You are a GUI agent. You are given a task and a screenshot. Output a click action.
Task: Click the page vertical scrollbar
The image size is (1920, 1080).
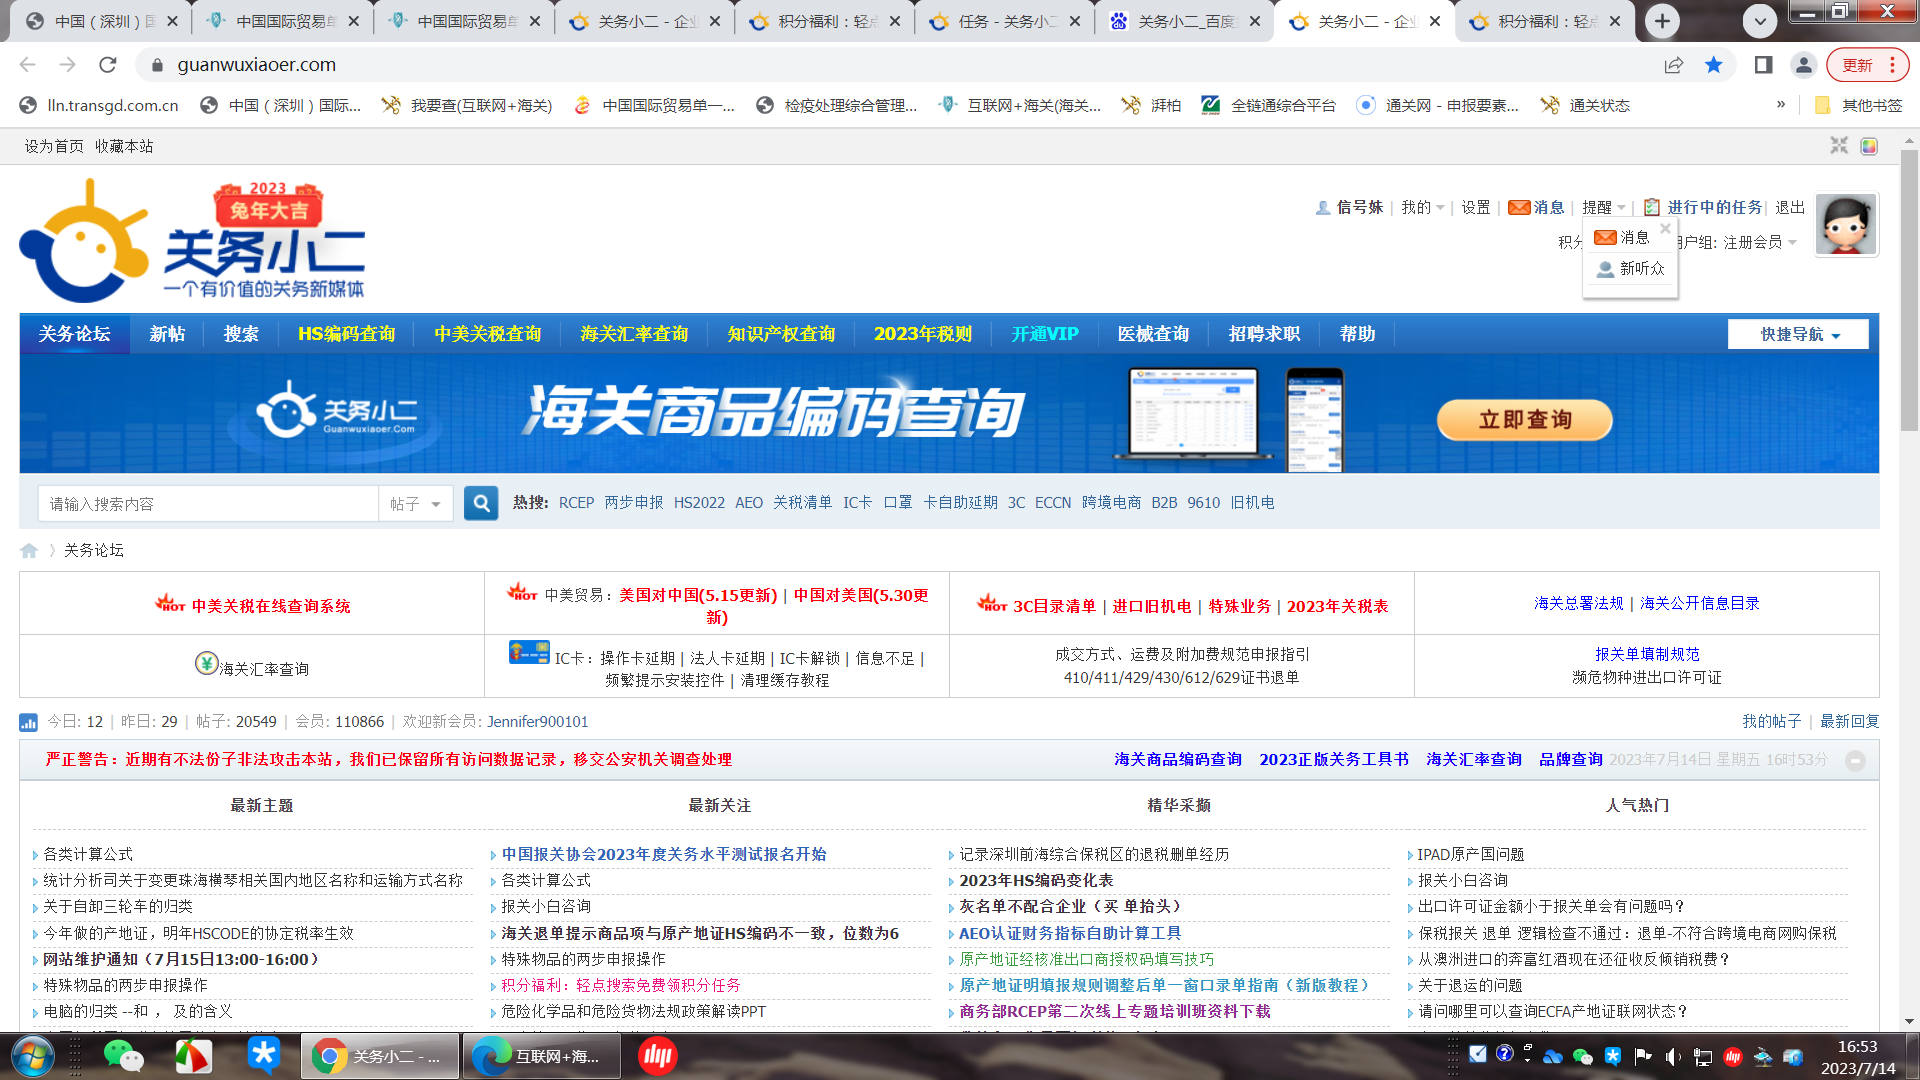1909,290
